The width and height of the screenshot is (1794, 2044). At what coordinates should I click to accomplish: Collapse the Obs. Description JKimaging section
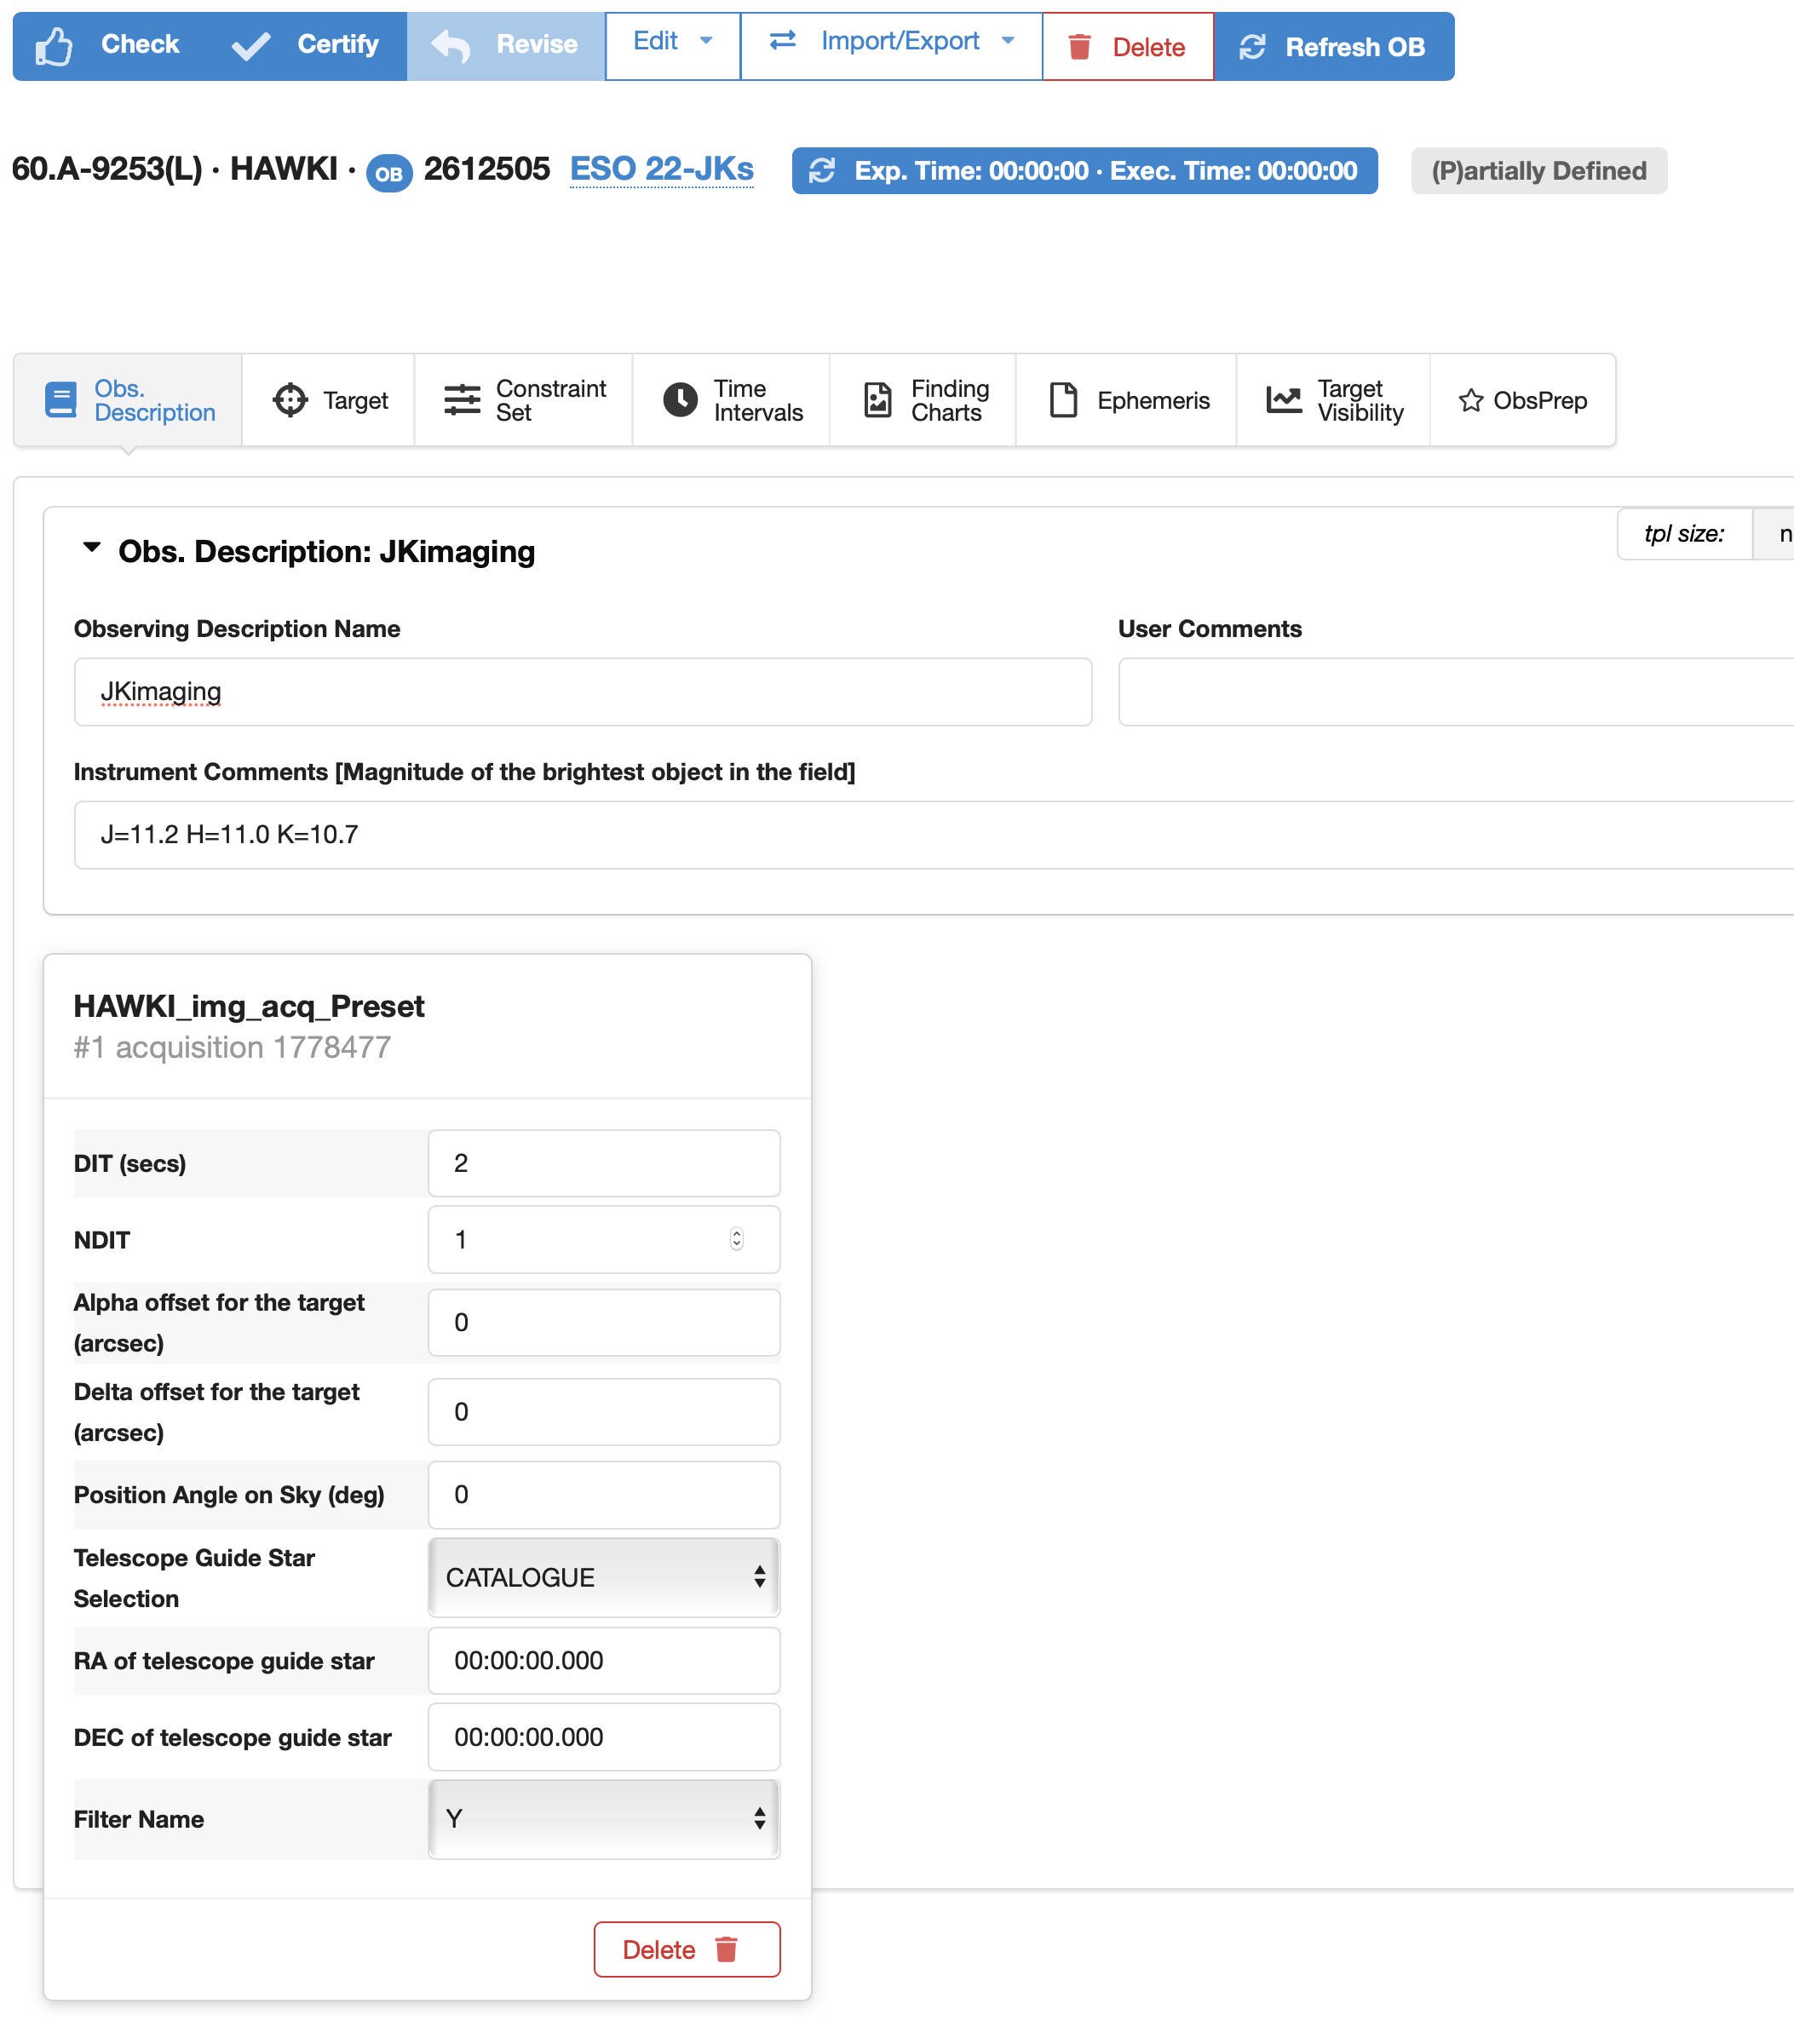(x=92, y=548)
